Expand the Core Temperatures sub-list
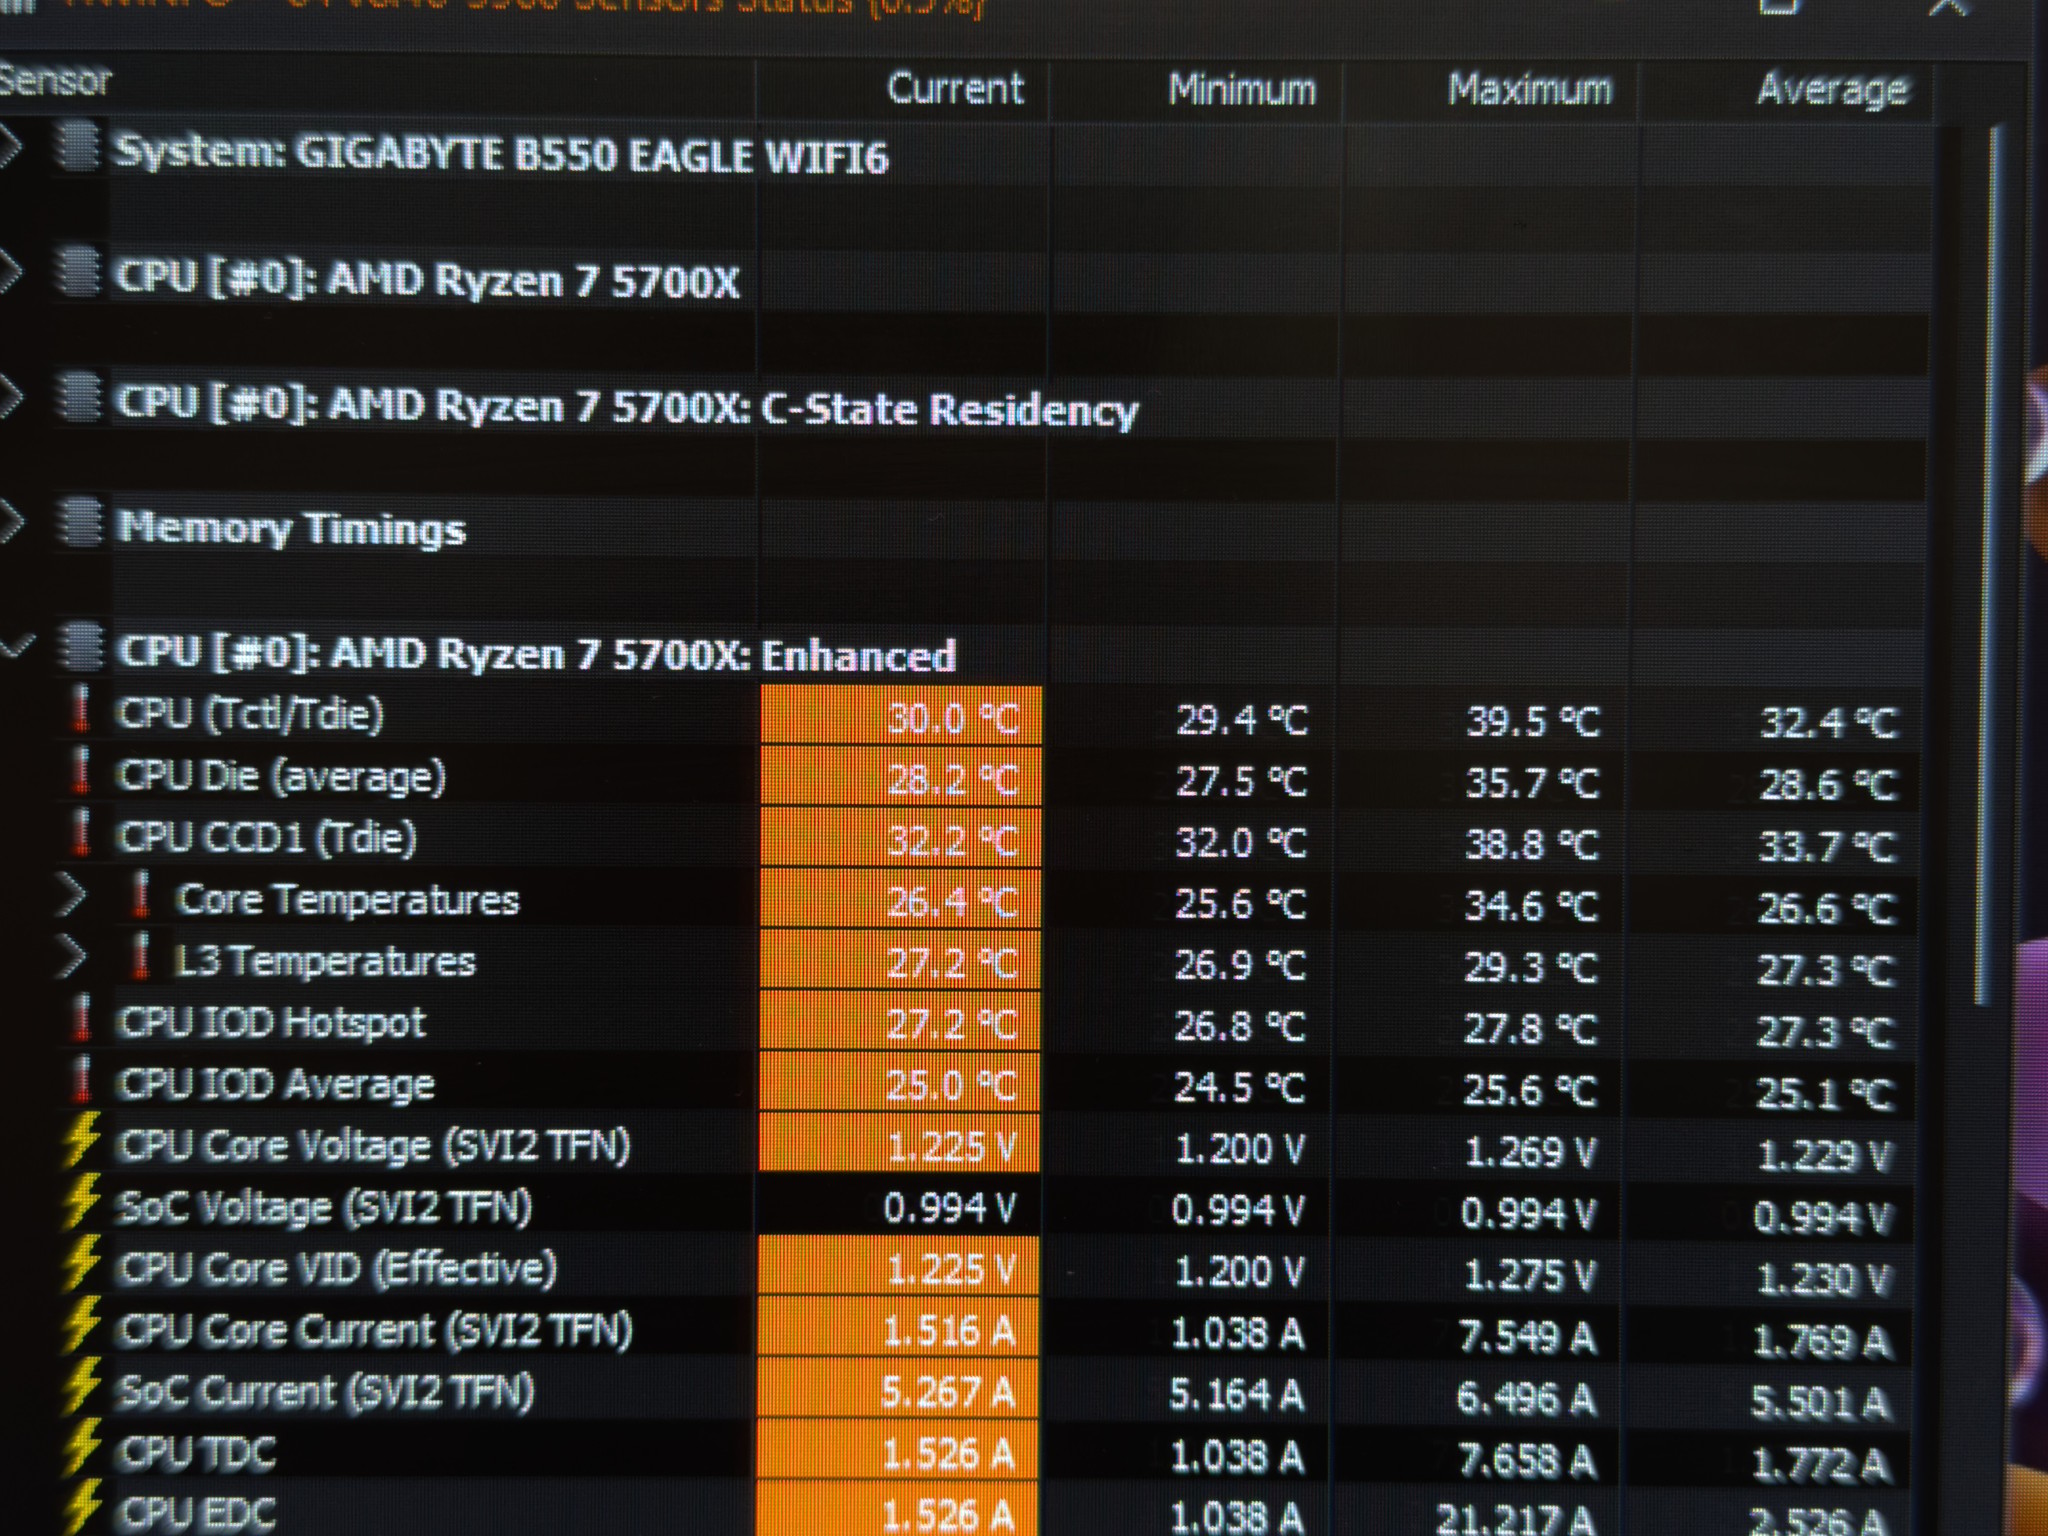Image resolution: width=2048 pixels, height=1536 pixels. coord(72,896)
